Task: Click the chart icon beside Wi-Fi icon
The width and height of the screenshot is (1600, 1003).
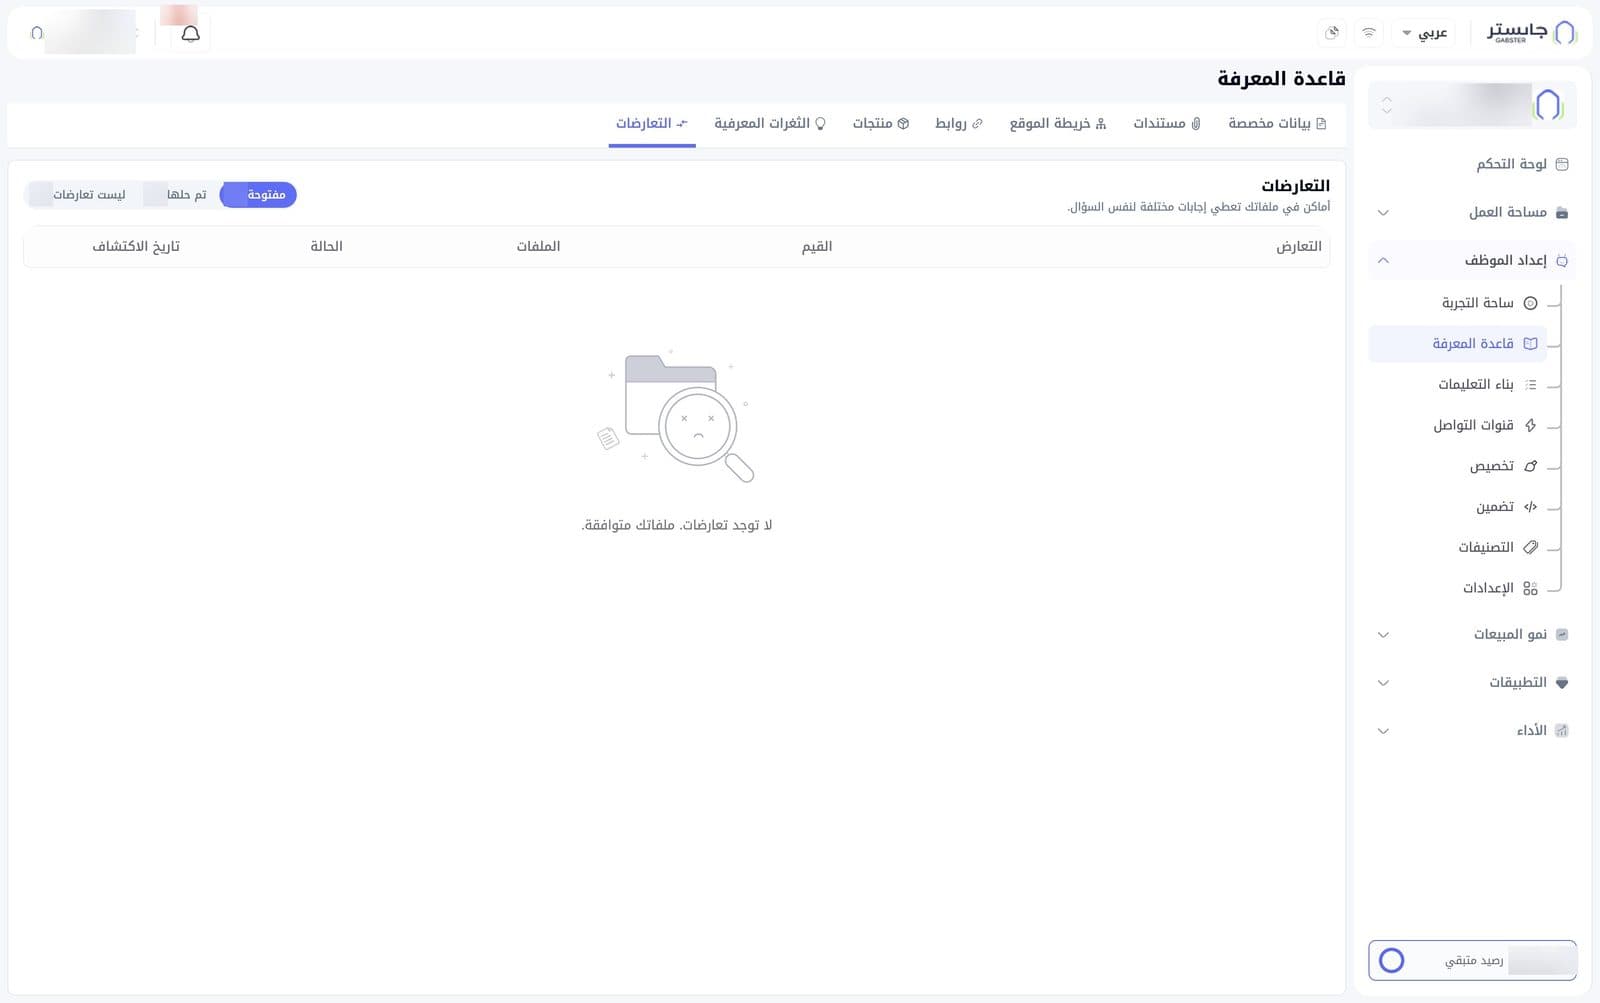Action: click(1332, 33)
